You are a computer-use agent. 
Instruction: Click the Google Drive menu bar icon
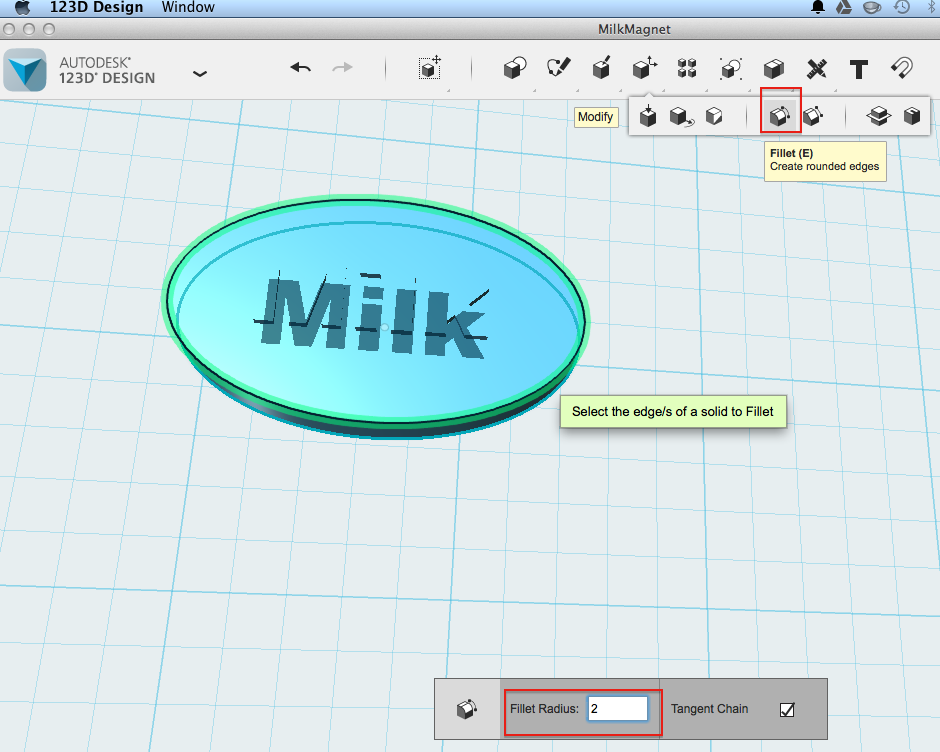844,7
